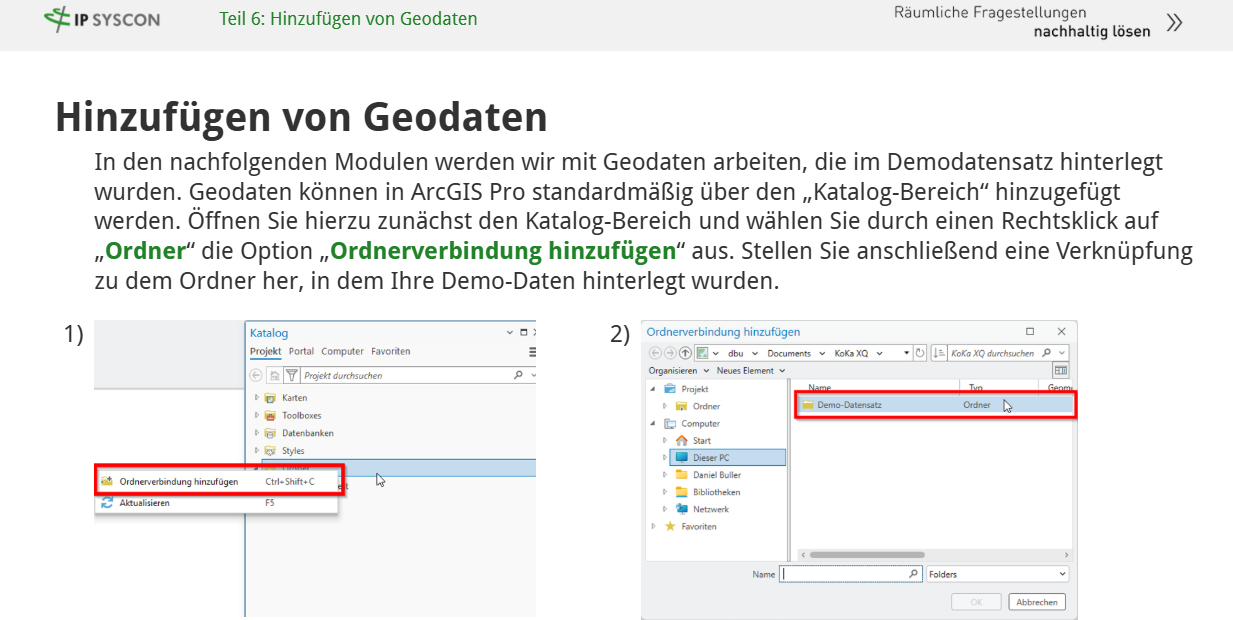The height and width of the screenshot is (620, 1233).
Task: Open the Projekt tab in Katalog pane
Action: [265, 352]
